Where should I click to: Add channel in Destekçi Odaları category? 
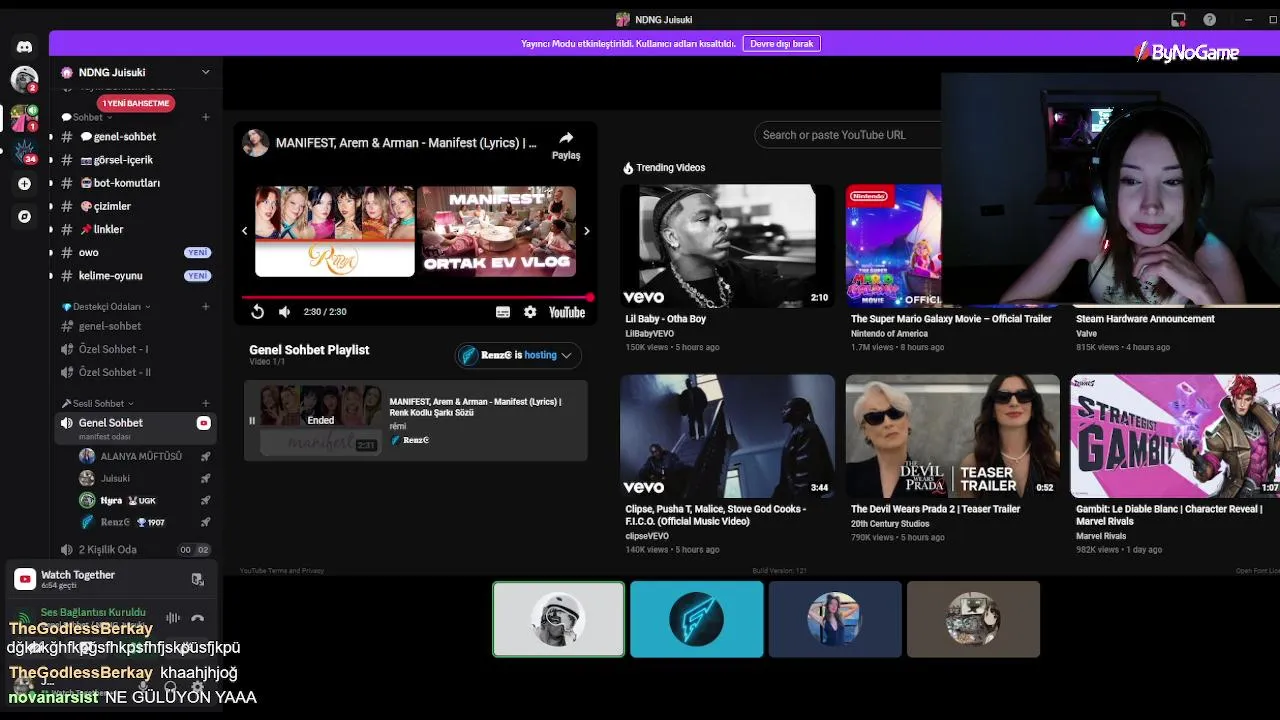(206, 306)
